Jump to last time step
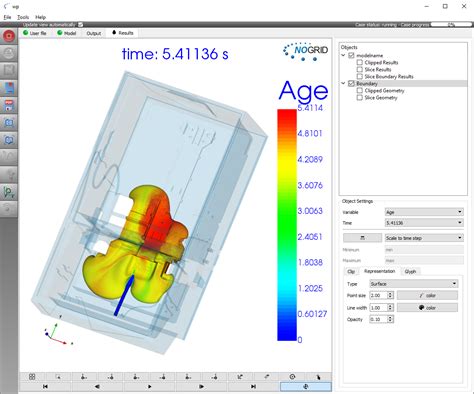This screenshot has width=474, height=394. point(253,386)
